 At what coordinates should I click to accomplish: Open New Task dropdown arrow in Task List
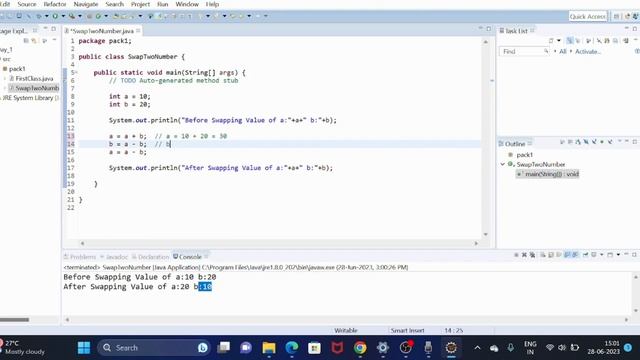click(559, 40)
